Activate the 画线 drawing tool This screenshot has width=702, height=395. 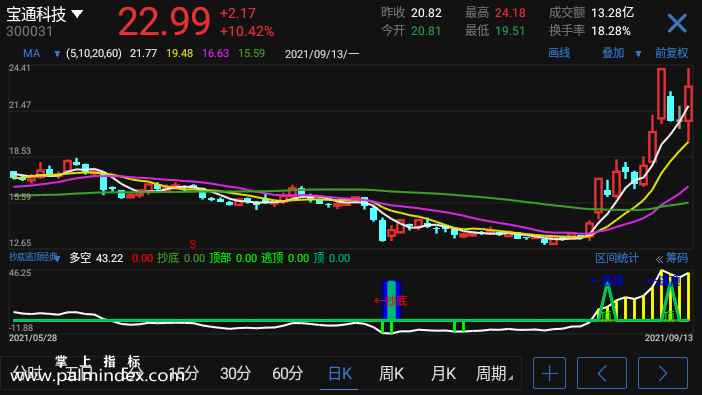559,53
